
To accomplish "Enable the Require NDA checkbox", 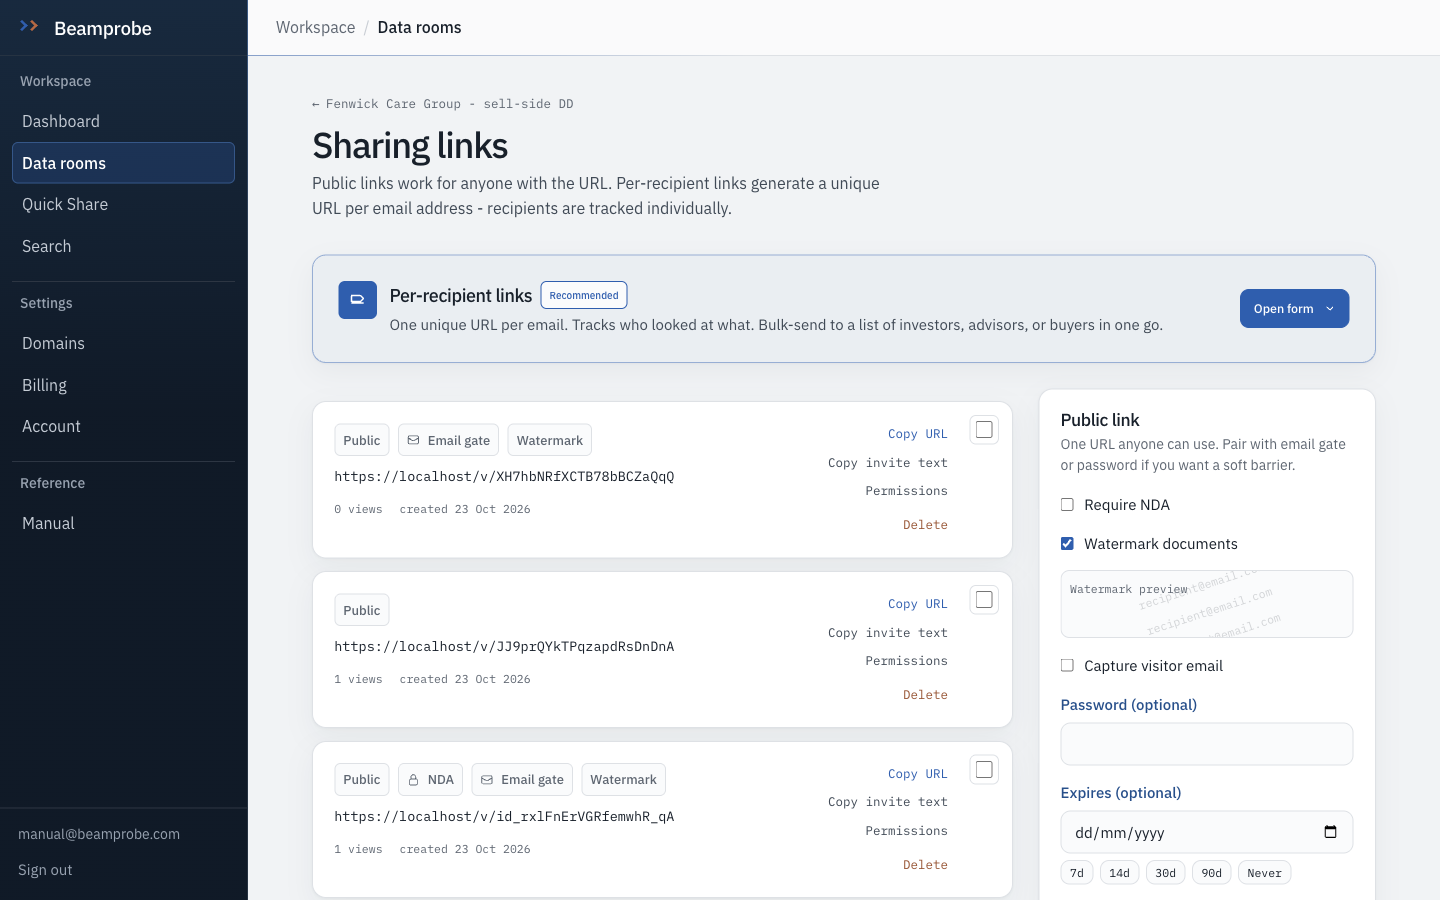I will (x=1067, y=505).
